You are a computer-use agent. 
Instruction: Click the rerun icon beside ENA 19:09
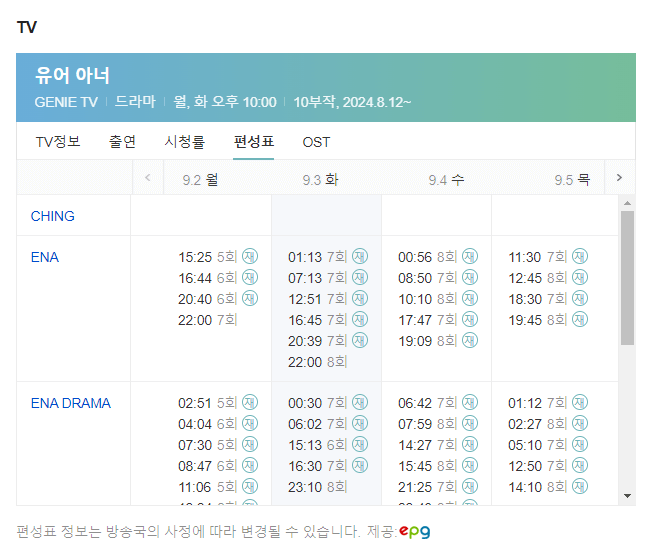pyautogui.click(x=470, y=340)
